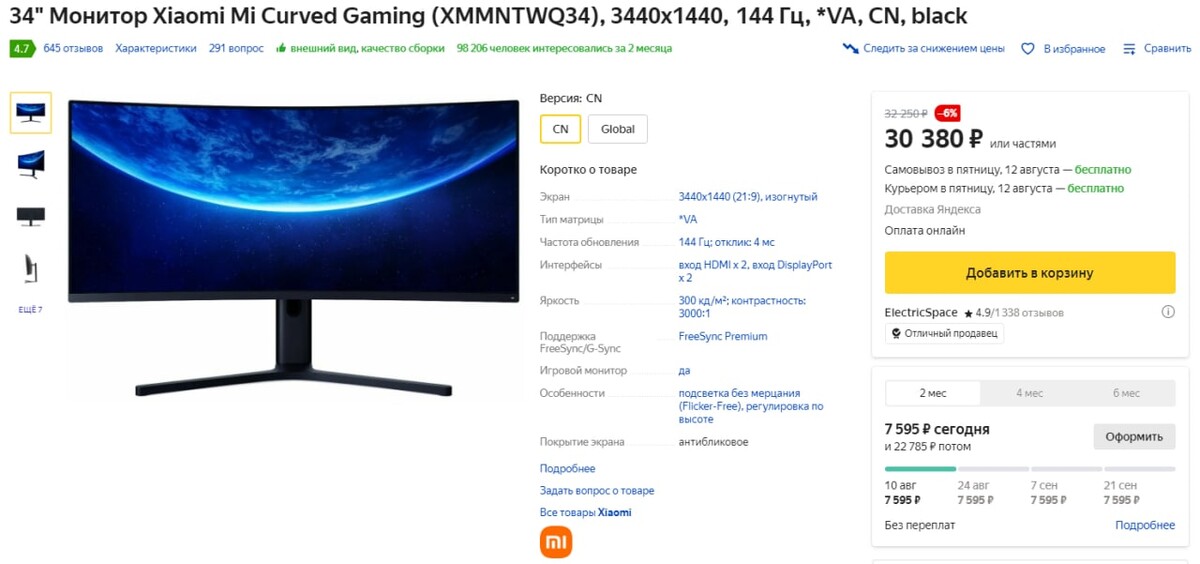Image resolution: width=1200 pixels, height=564 pixels.
Task: Switch to the 6 мес installment tab
Action: tap(1126, 393)
